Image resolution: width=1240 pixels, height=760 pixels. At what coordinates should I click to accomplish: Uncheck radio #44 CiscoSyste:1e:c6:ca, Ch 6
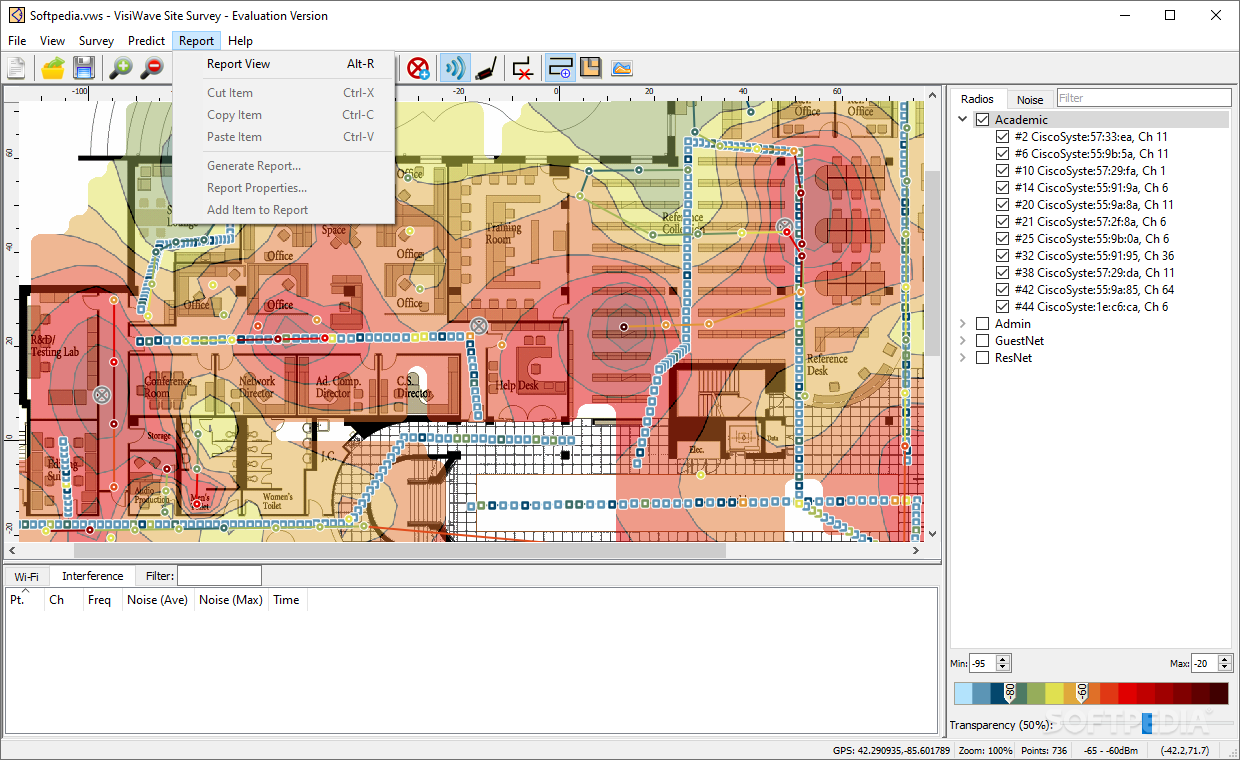pos(1002,307)
